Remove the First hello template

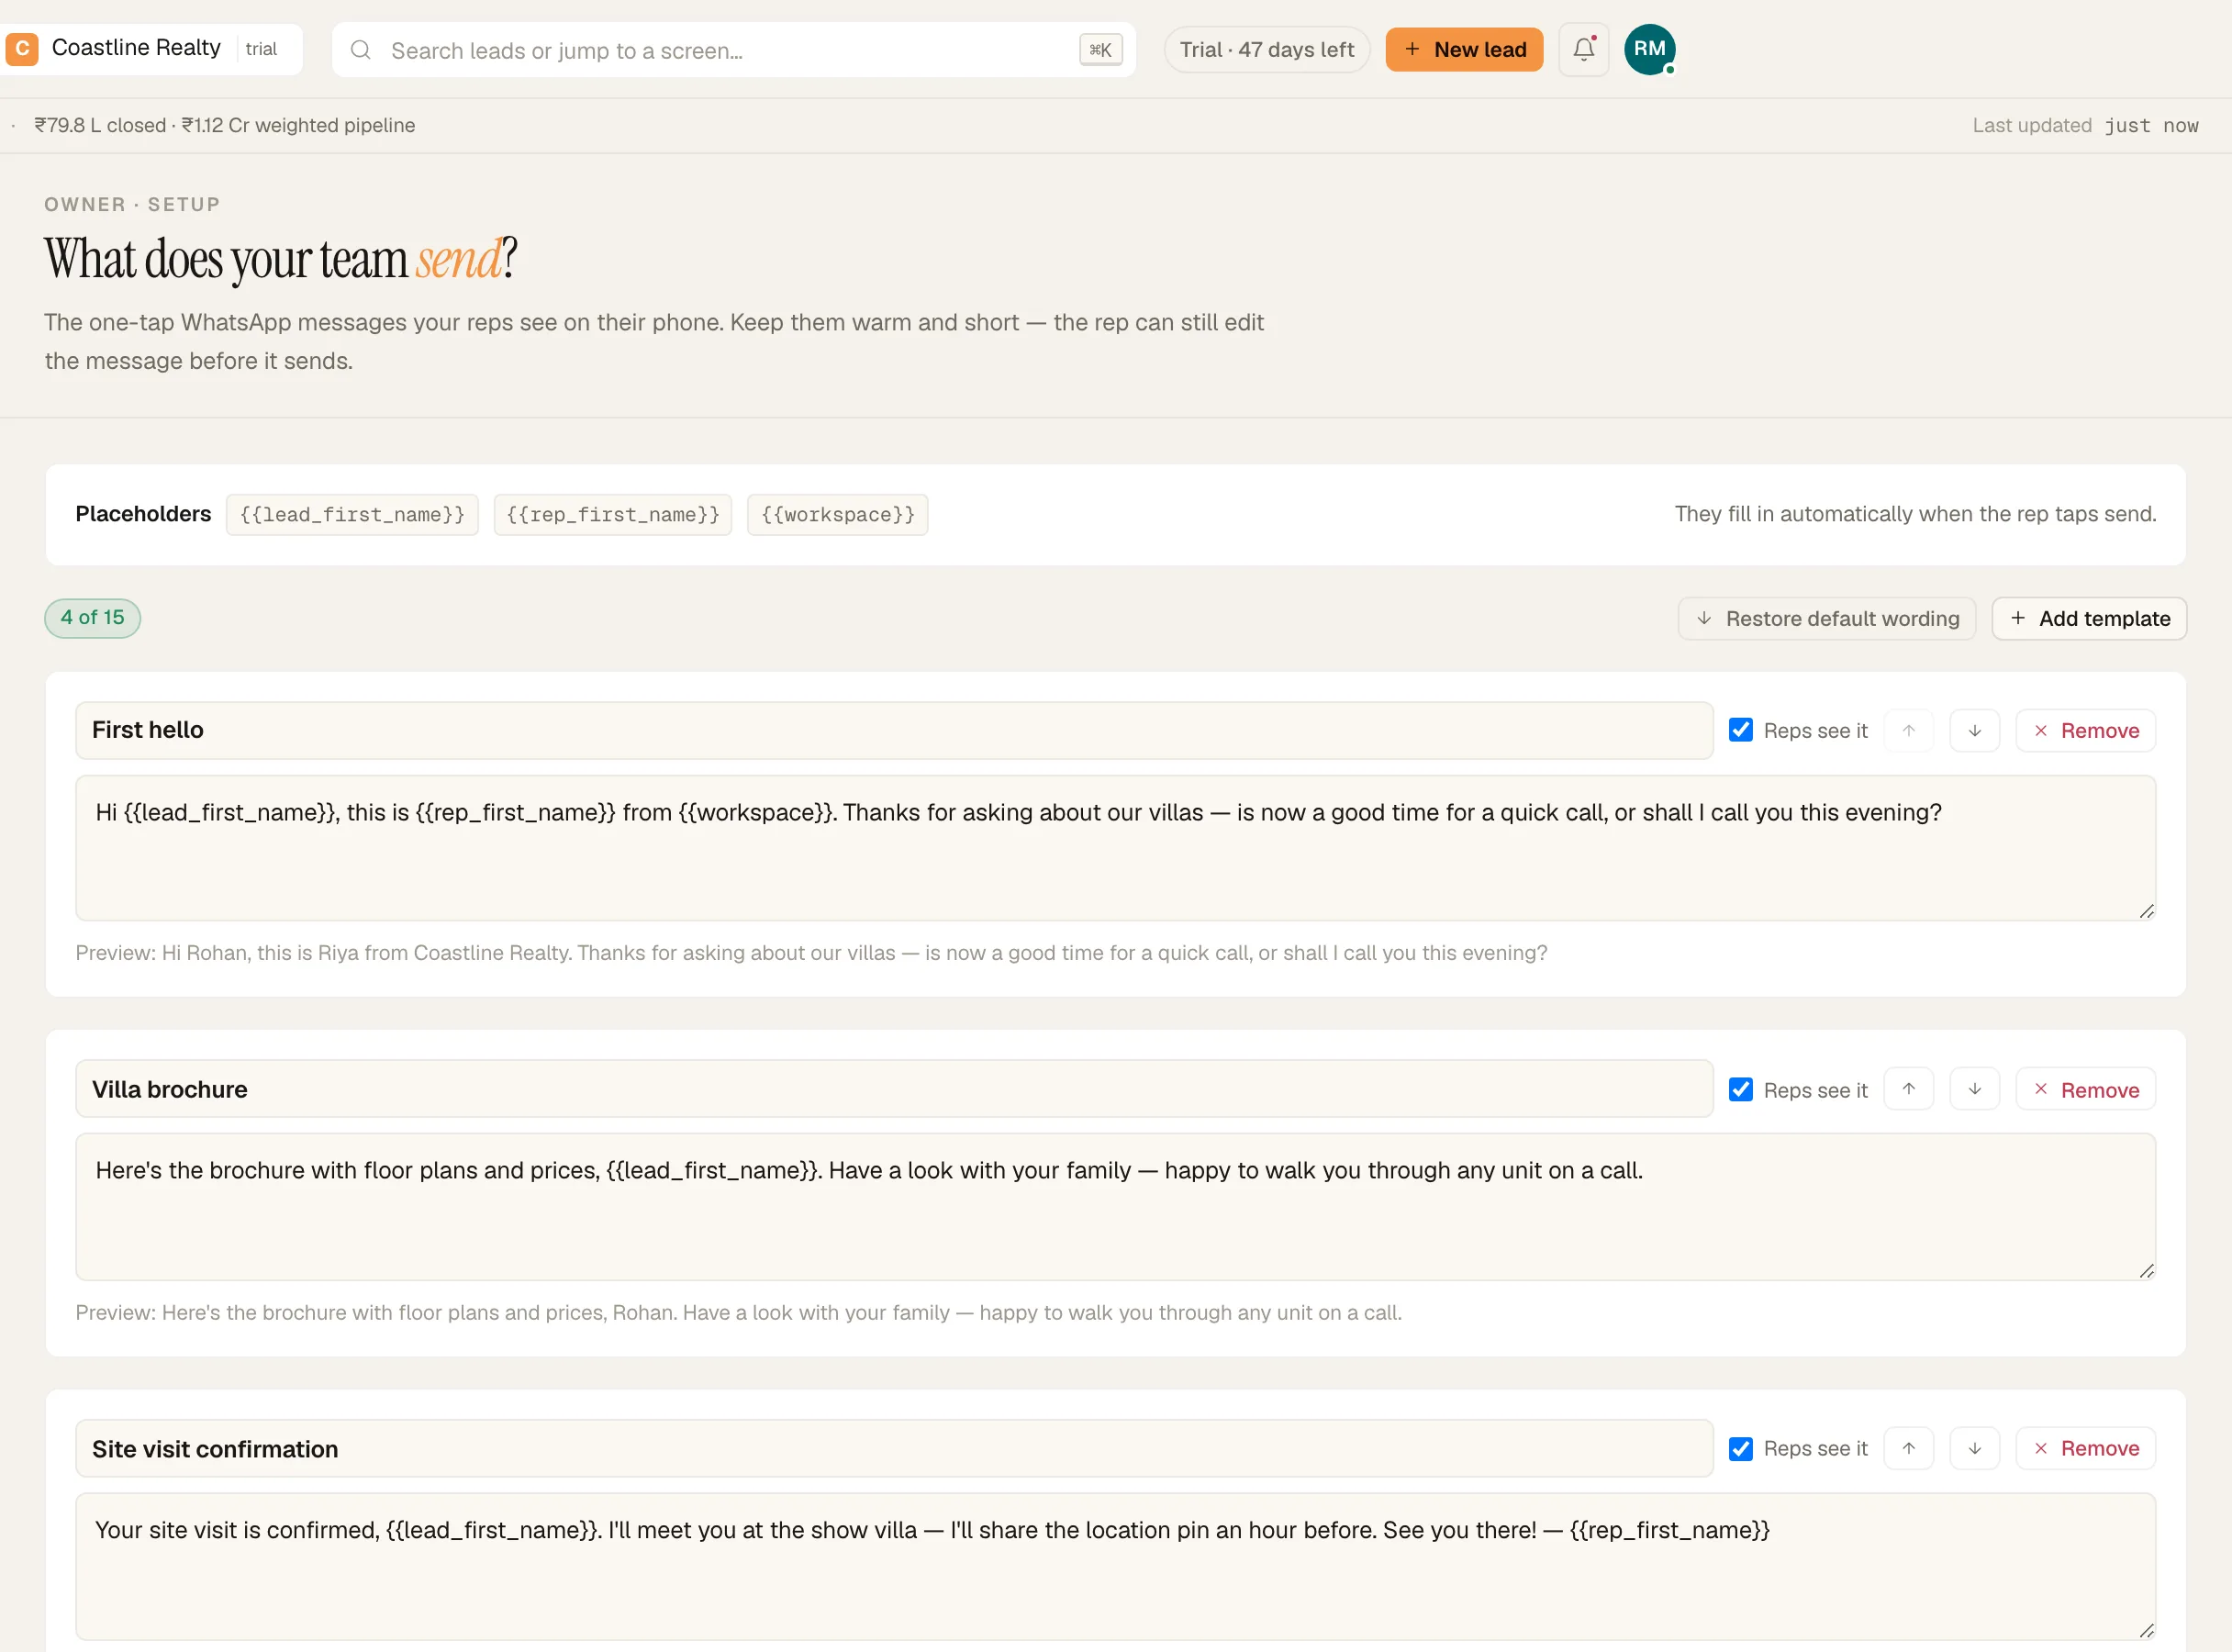(2085, 731)
